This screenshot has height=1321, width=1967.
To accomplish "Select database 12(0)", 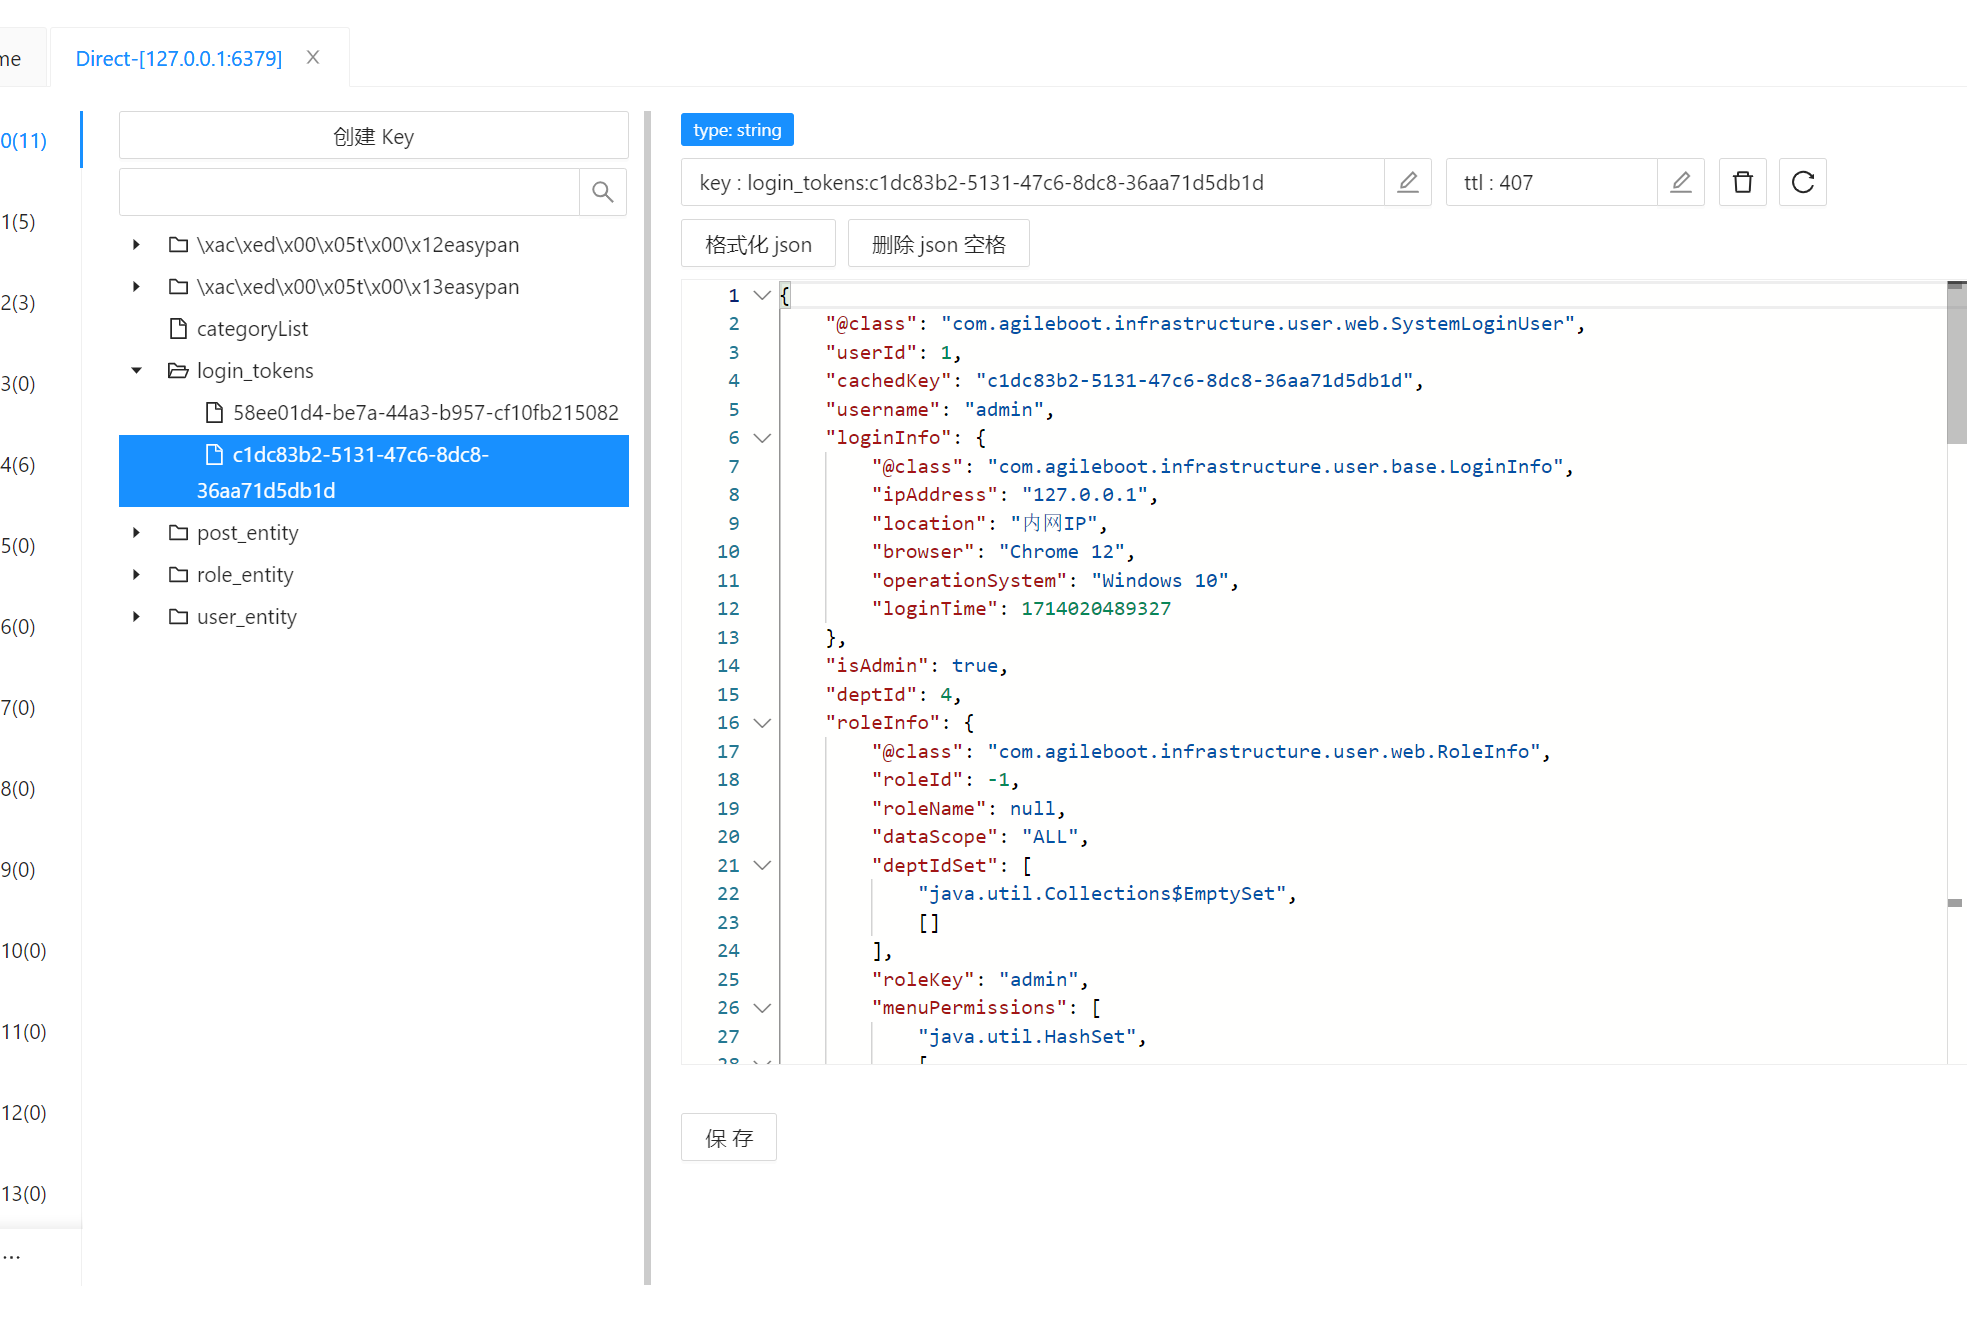I will [24, 1112].
